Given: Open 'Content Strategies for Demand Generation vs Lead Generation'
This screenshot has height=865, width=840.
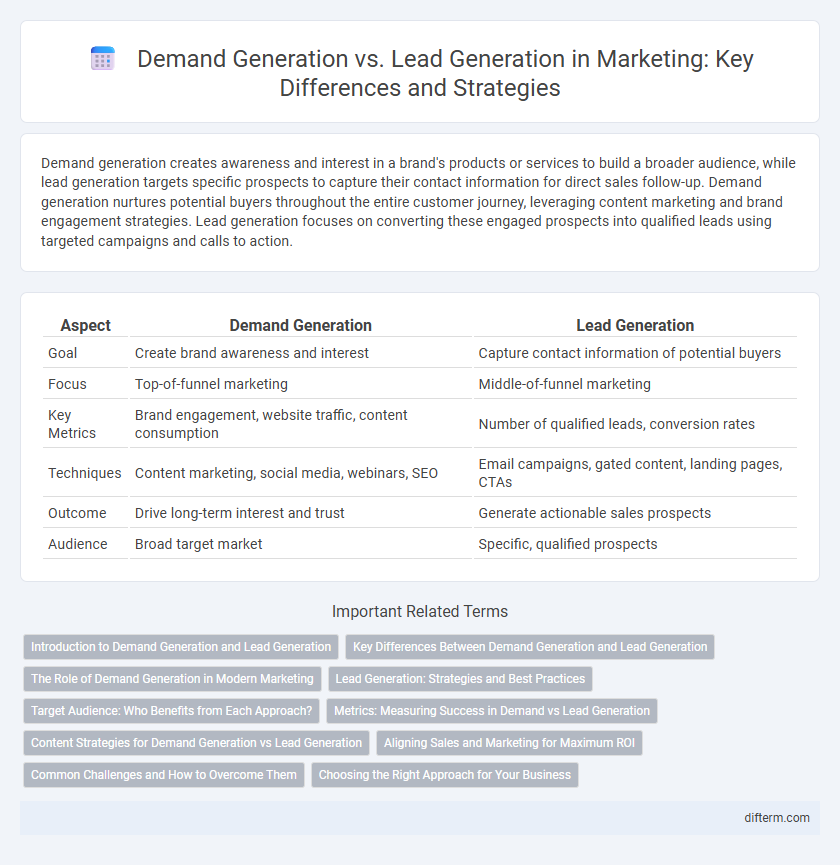Looking at the screenshot, I should click(x=196, y=743).
